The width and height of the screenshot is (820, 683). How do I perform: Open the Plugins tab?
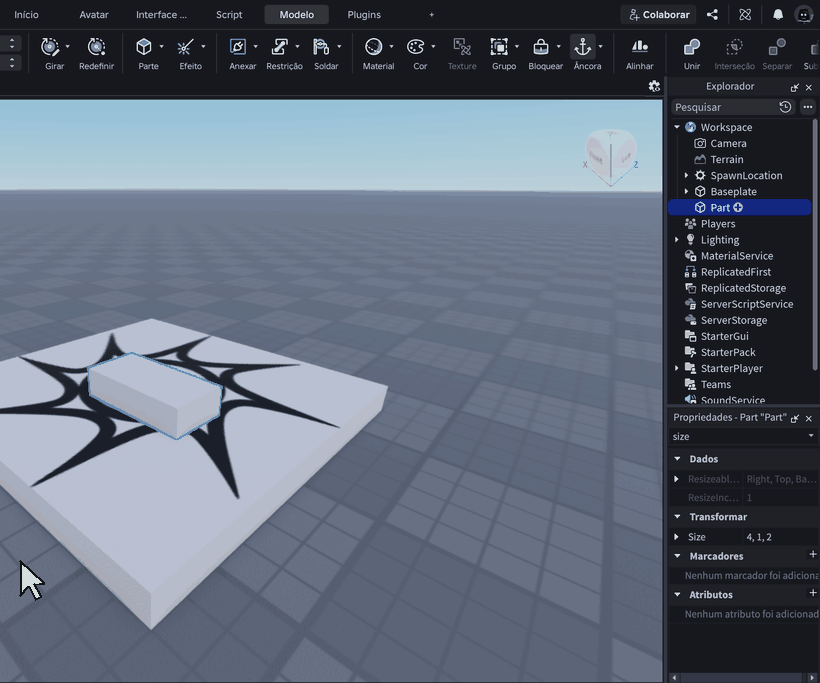(x=364, y=15)
